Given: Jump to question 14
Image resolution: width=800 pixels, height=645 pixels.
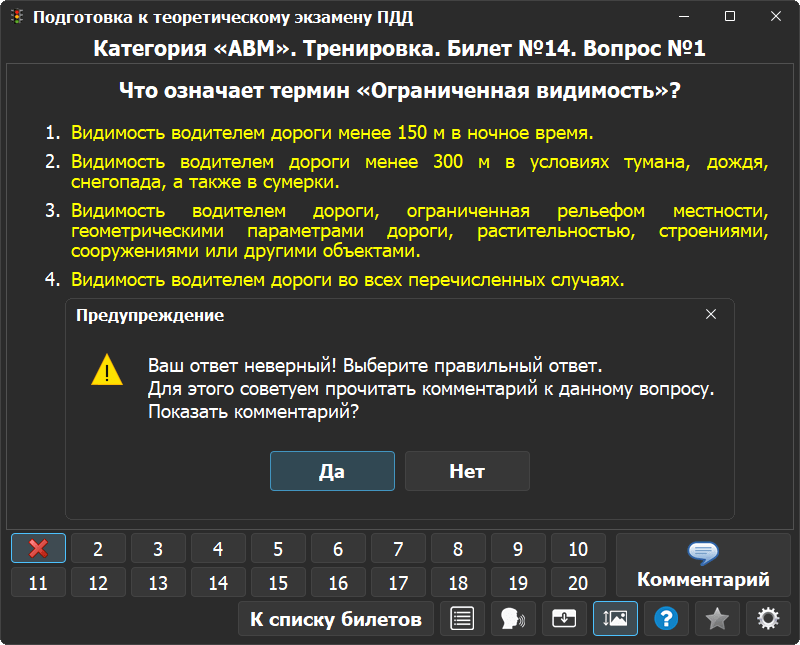Looking at the screenshot, I should click(x=218, y=582).
